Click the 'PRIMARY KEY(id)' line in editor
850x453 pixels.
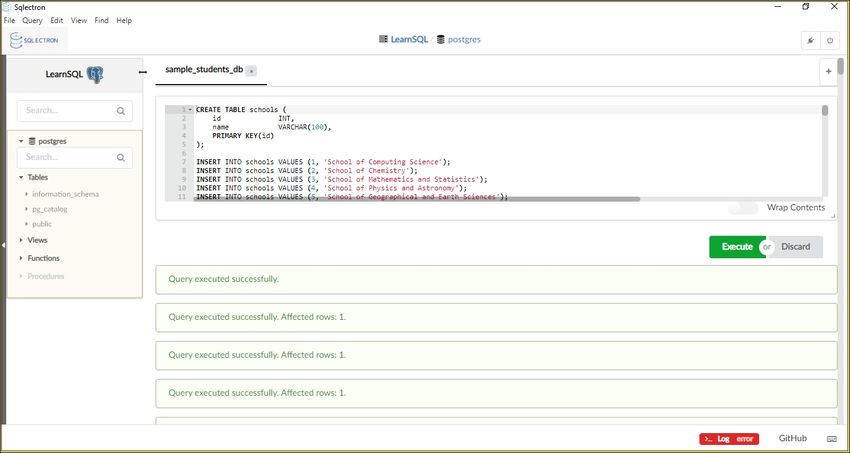click(x=243, y=136)
